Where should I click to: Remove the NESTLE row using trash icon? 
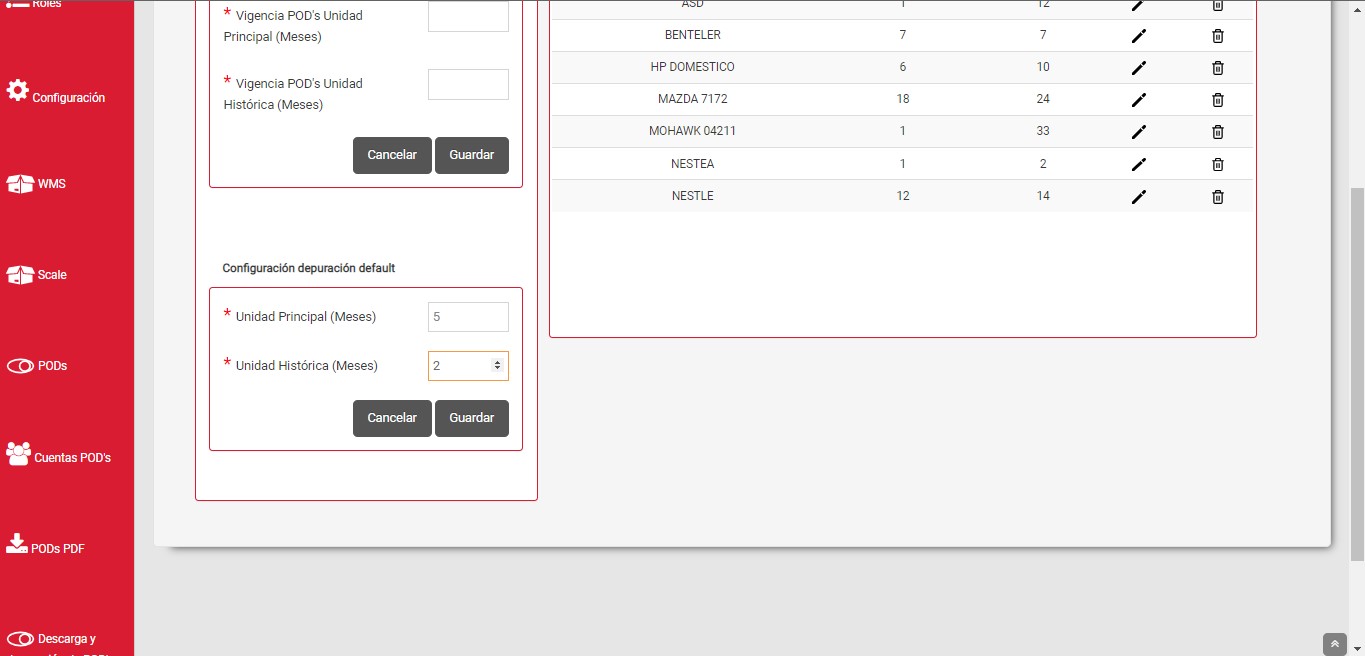tap(1217, 197)
